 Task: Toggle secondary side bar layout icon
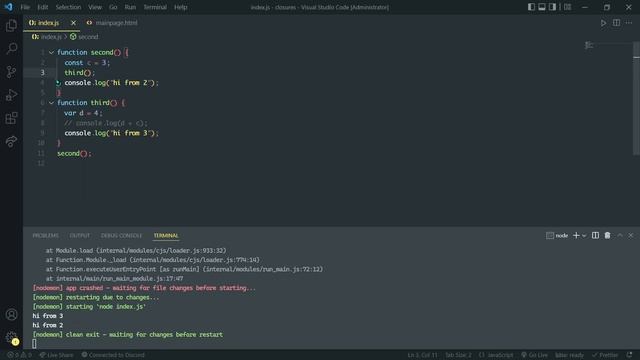[x=552, y=7]
